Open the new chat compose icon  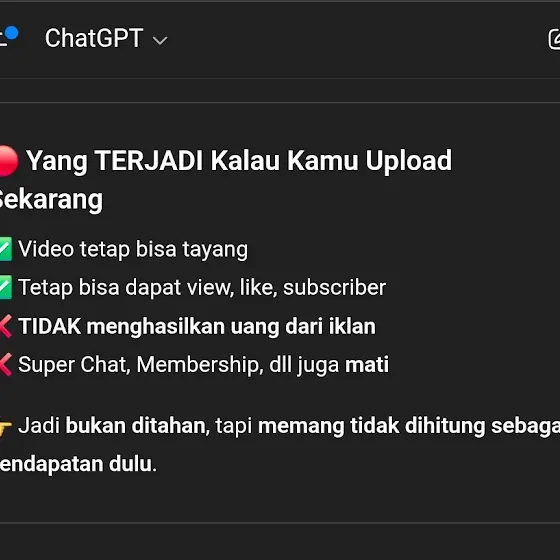pyautogui.click(x=554, y=39)
